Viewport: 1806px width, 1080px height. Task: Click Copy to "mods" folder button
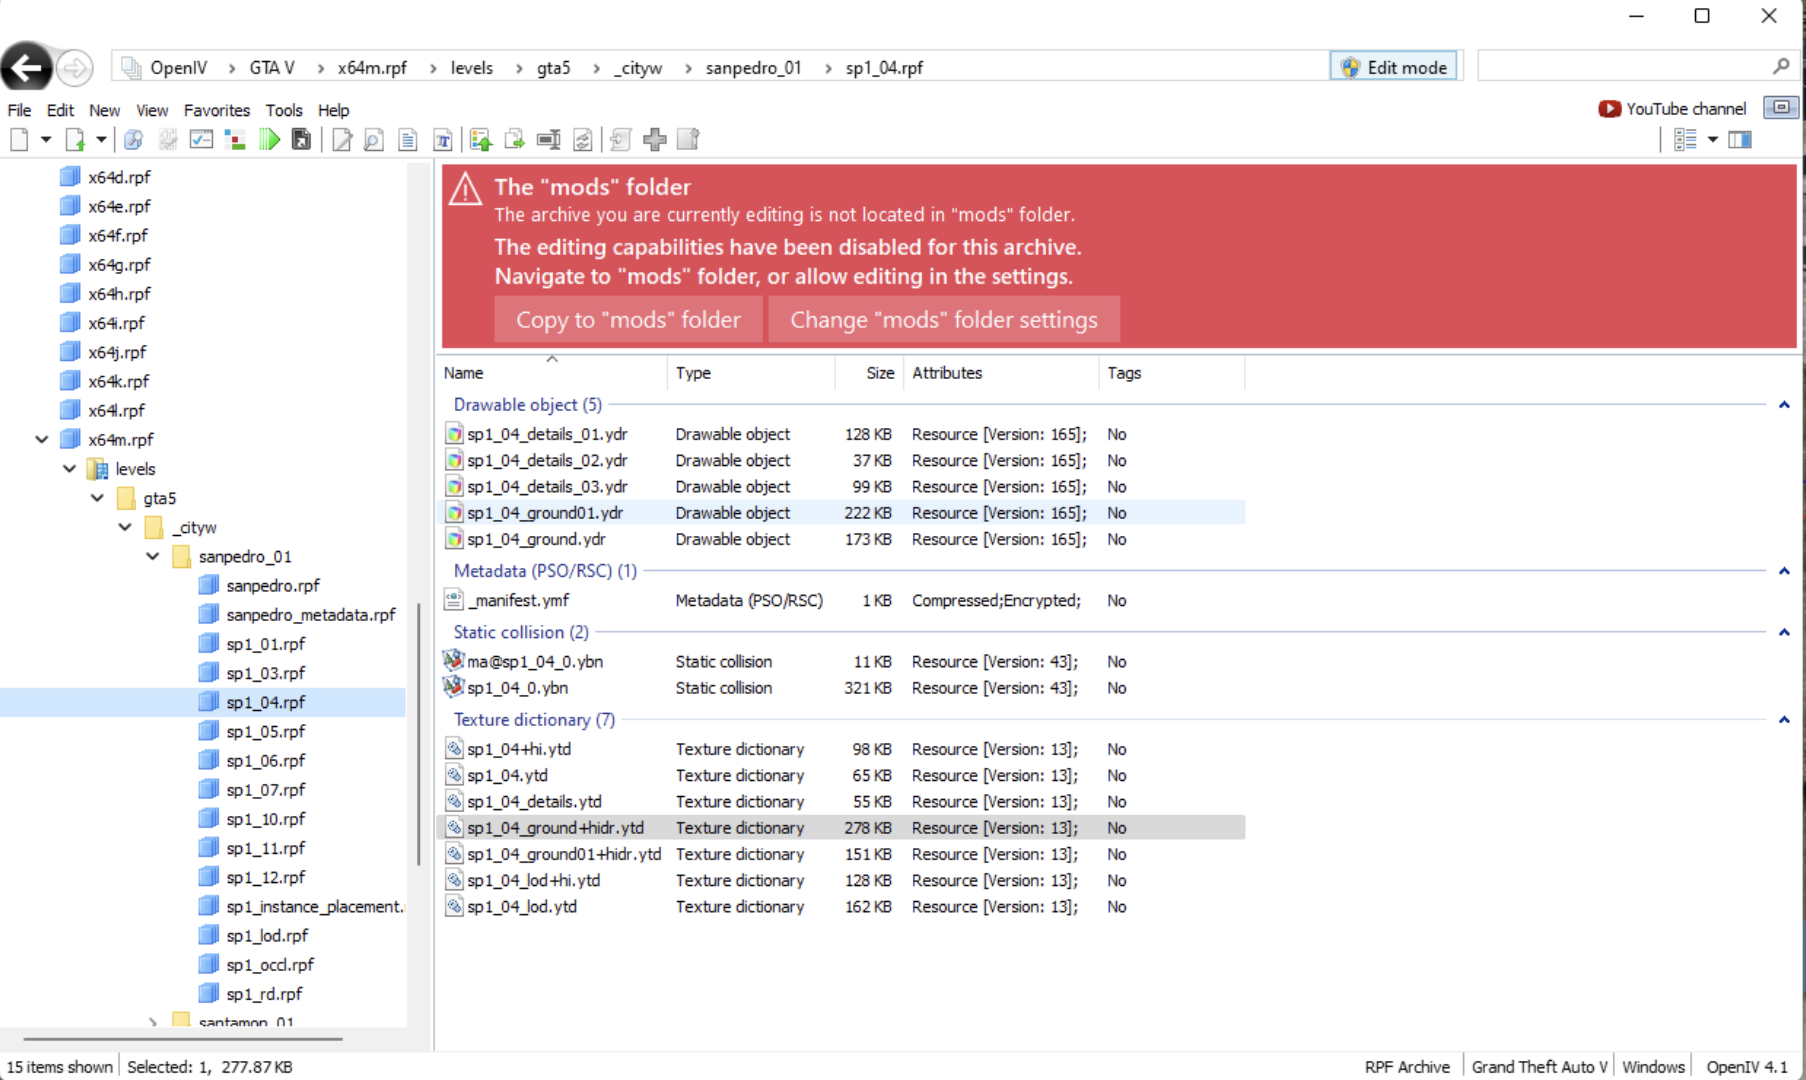point(628,320)
